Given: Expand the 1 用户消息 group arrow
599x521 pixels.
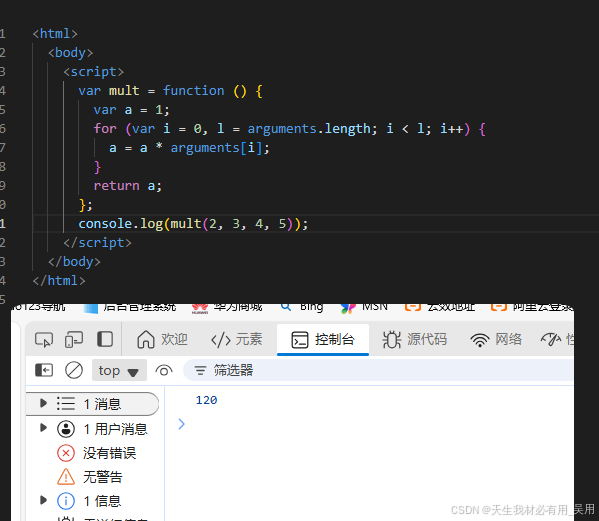Looking at the screenshot, I should point(43,428).
